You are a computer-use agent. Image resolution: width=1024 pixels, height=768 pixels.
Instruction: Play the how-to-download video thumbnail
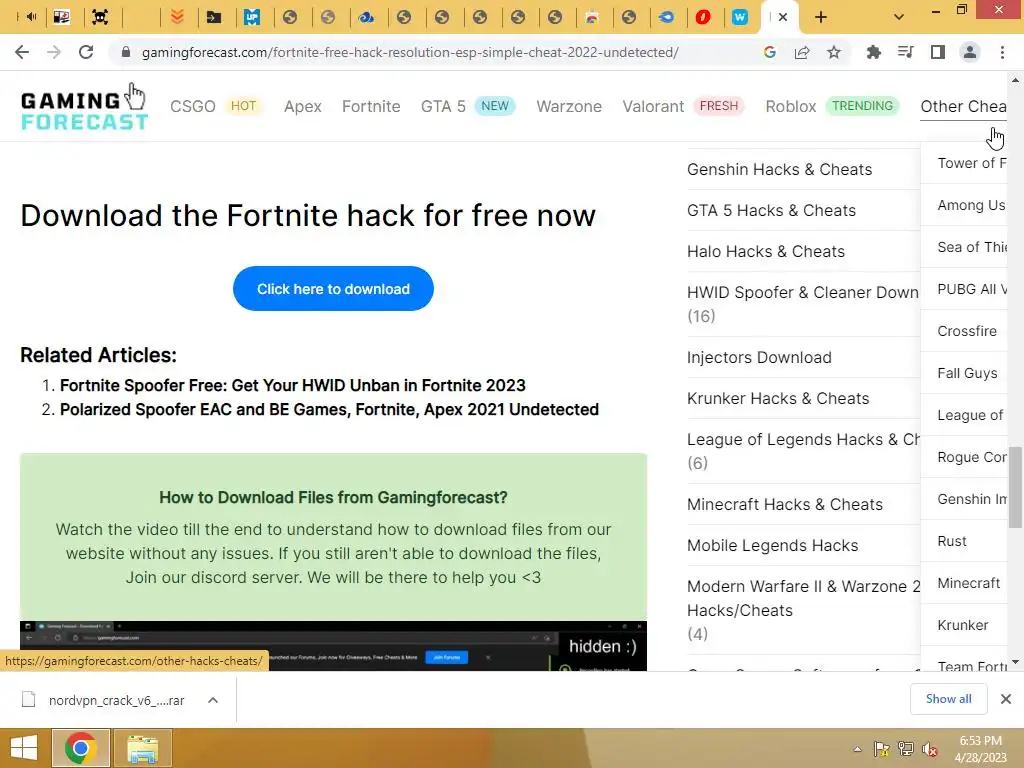coord(333,646)
